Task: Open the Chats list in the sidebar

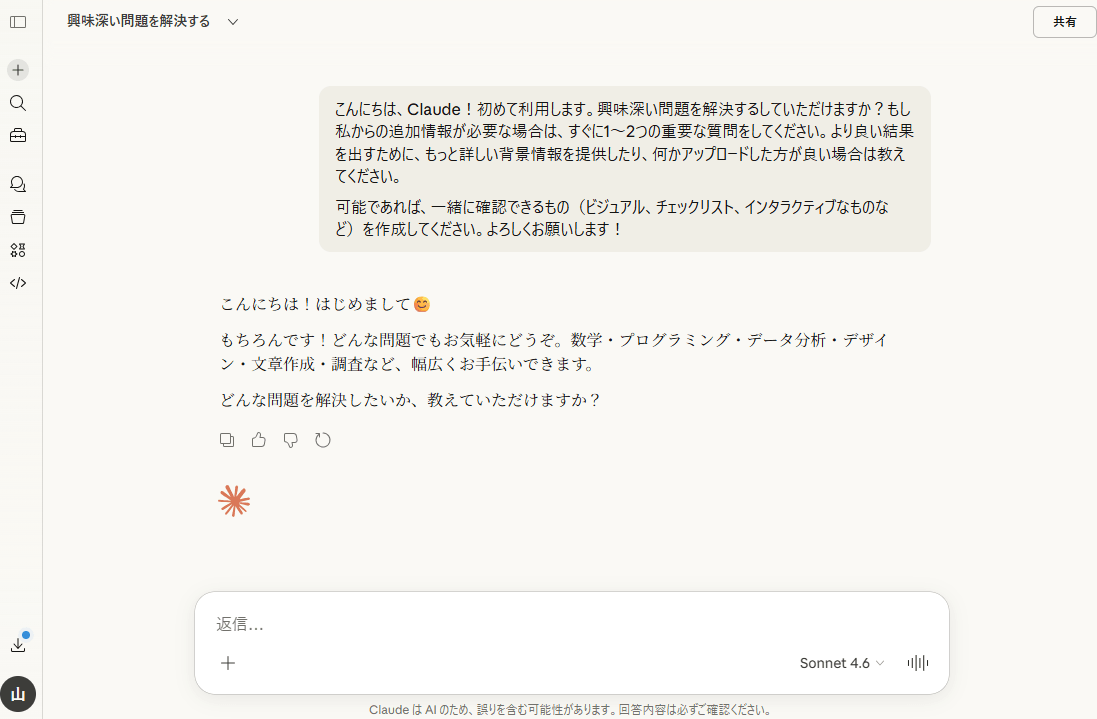Action: (x=17, y=183)
